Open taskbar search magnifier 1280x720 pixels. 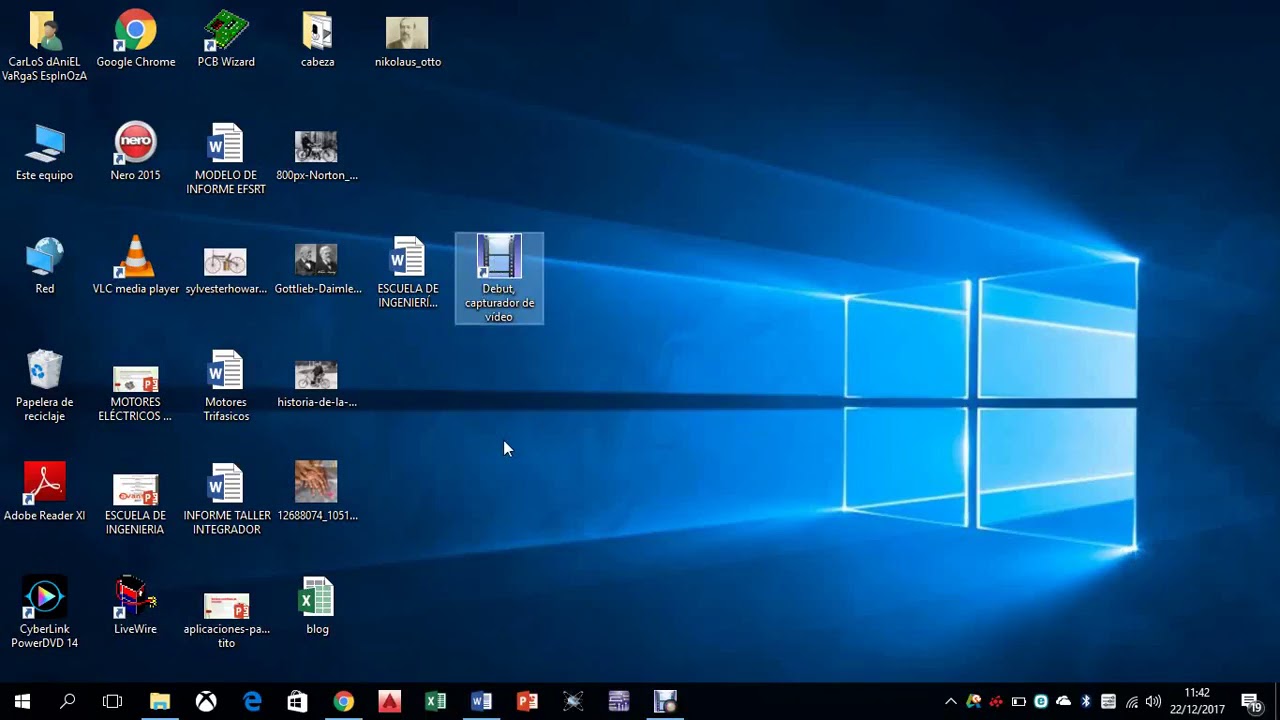[67, 702]
